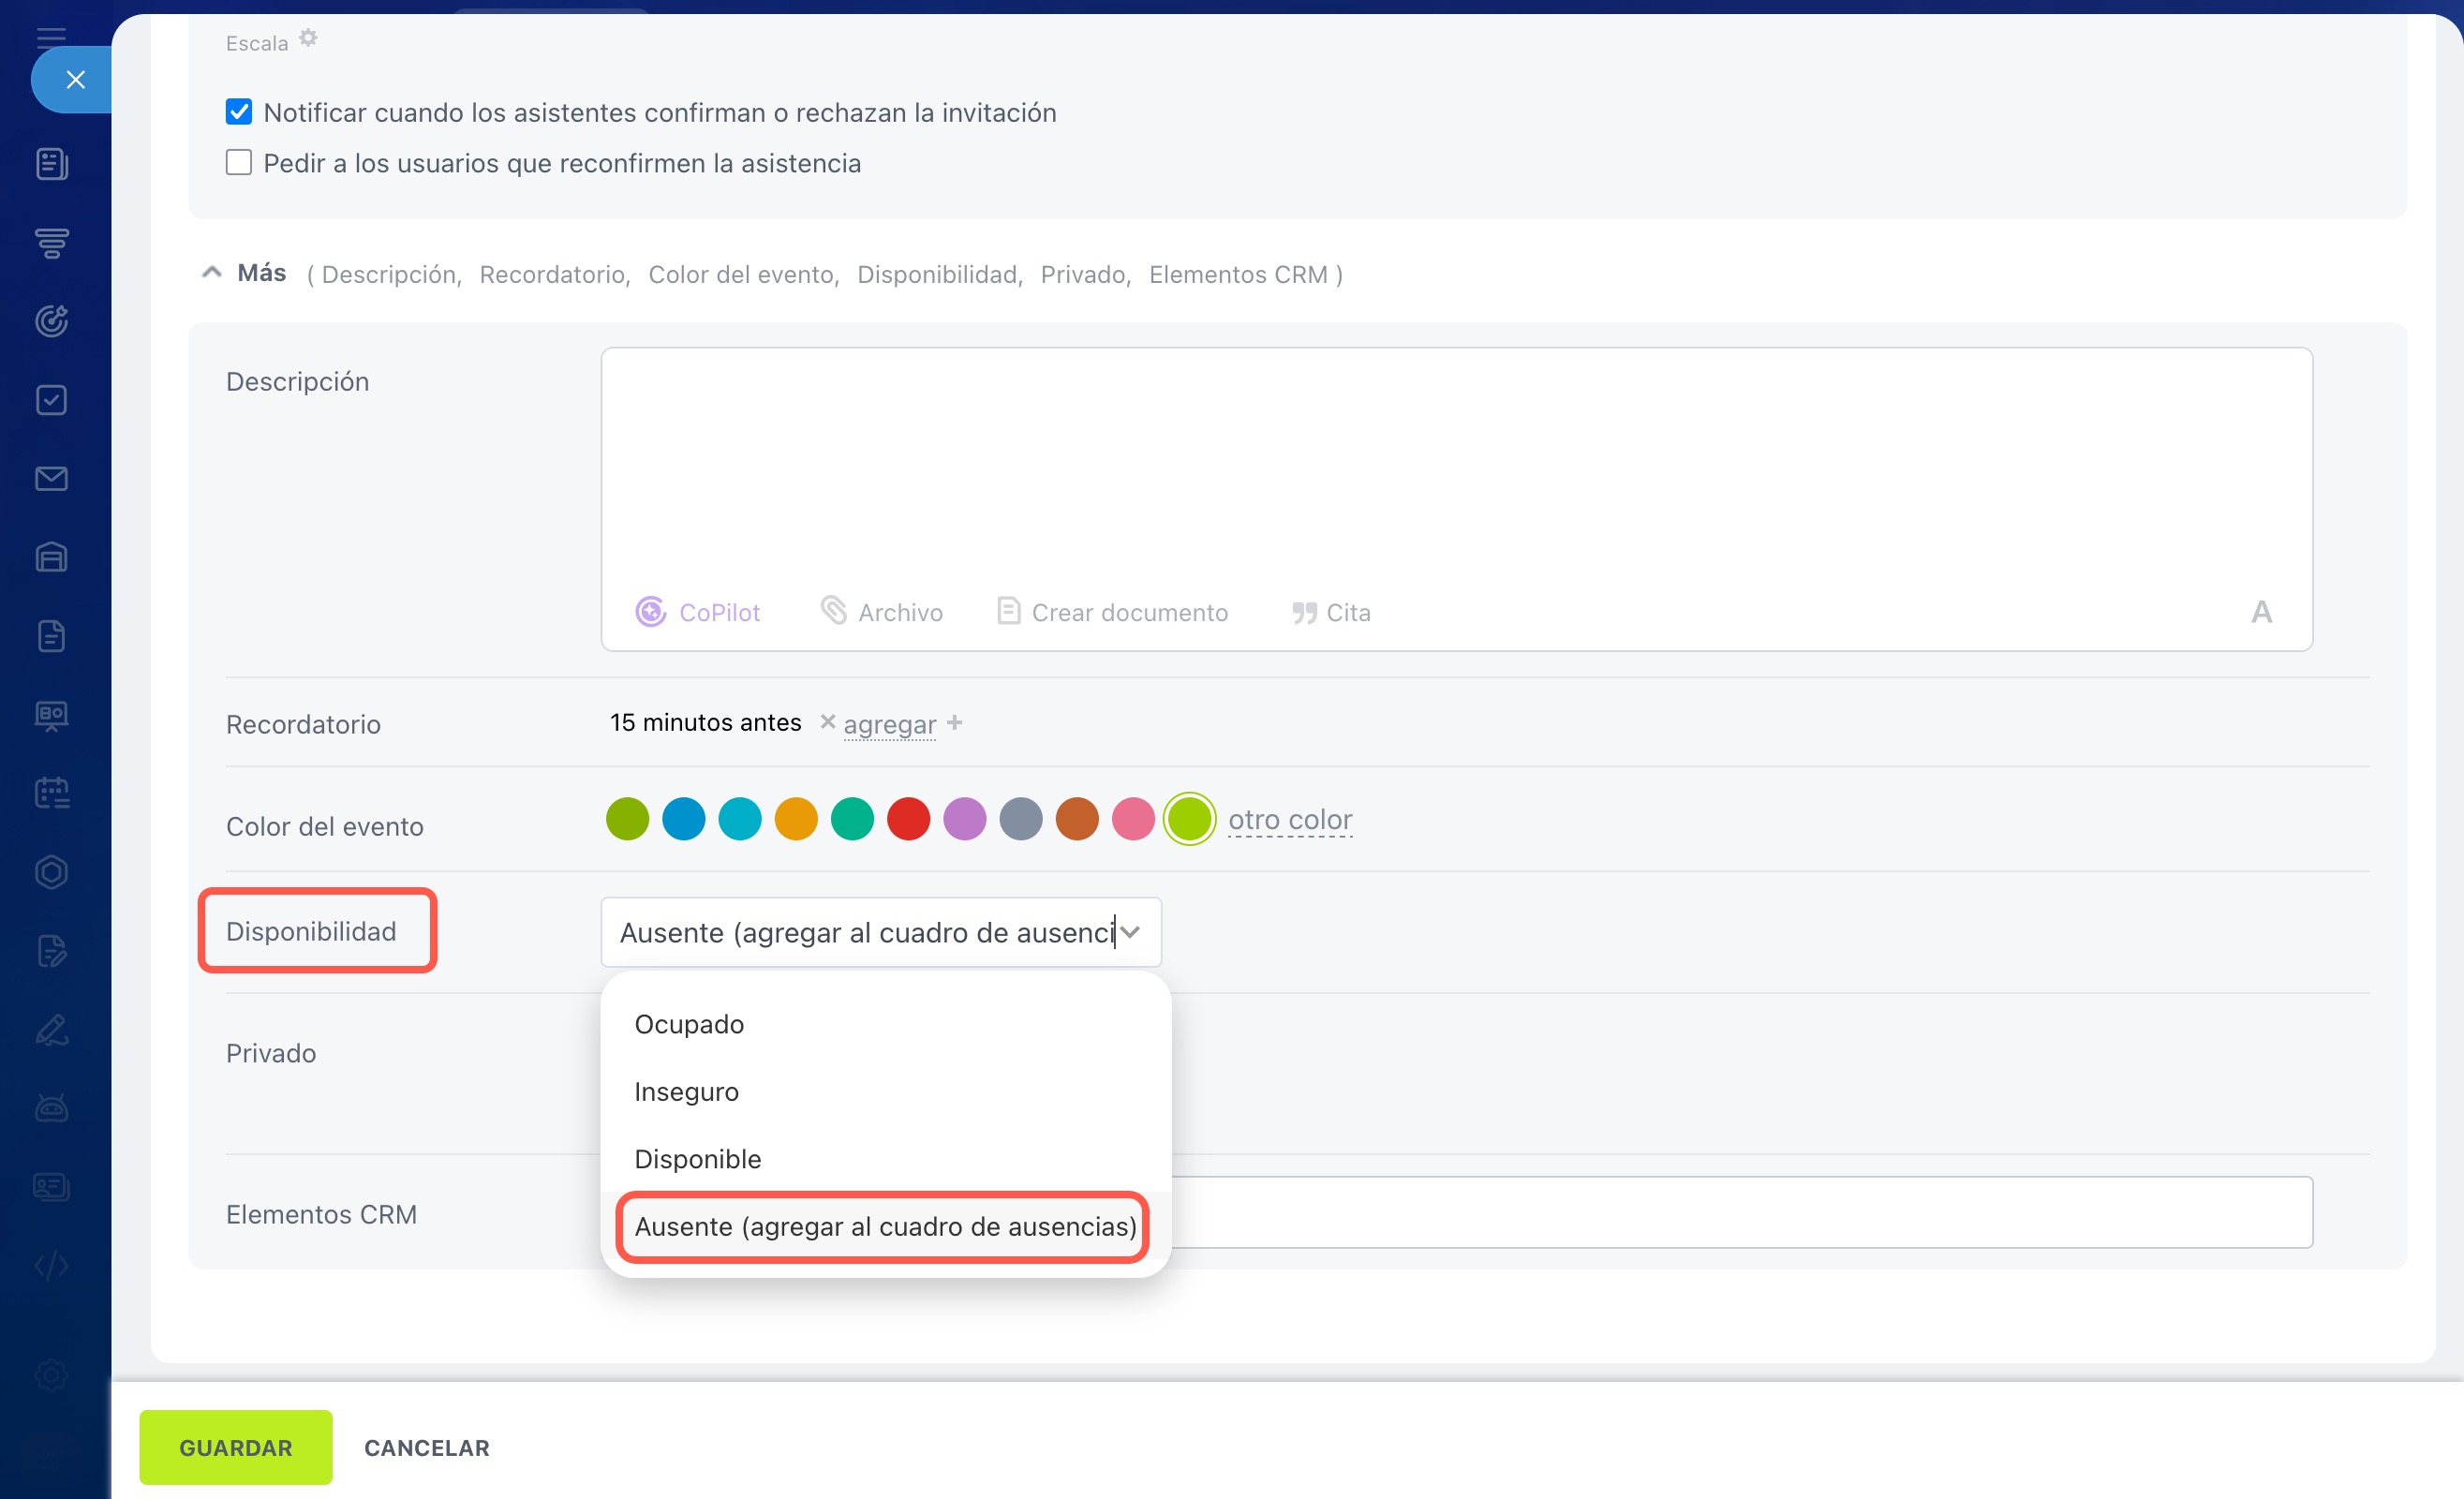The height and width of the screenshot is (1499, 2464).
Task: Click the Crear documento icon
Action: click(x=1008, y=611)
